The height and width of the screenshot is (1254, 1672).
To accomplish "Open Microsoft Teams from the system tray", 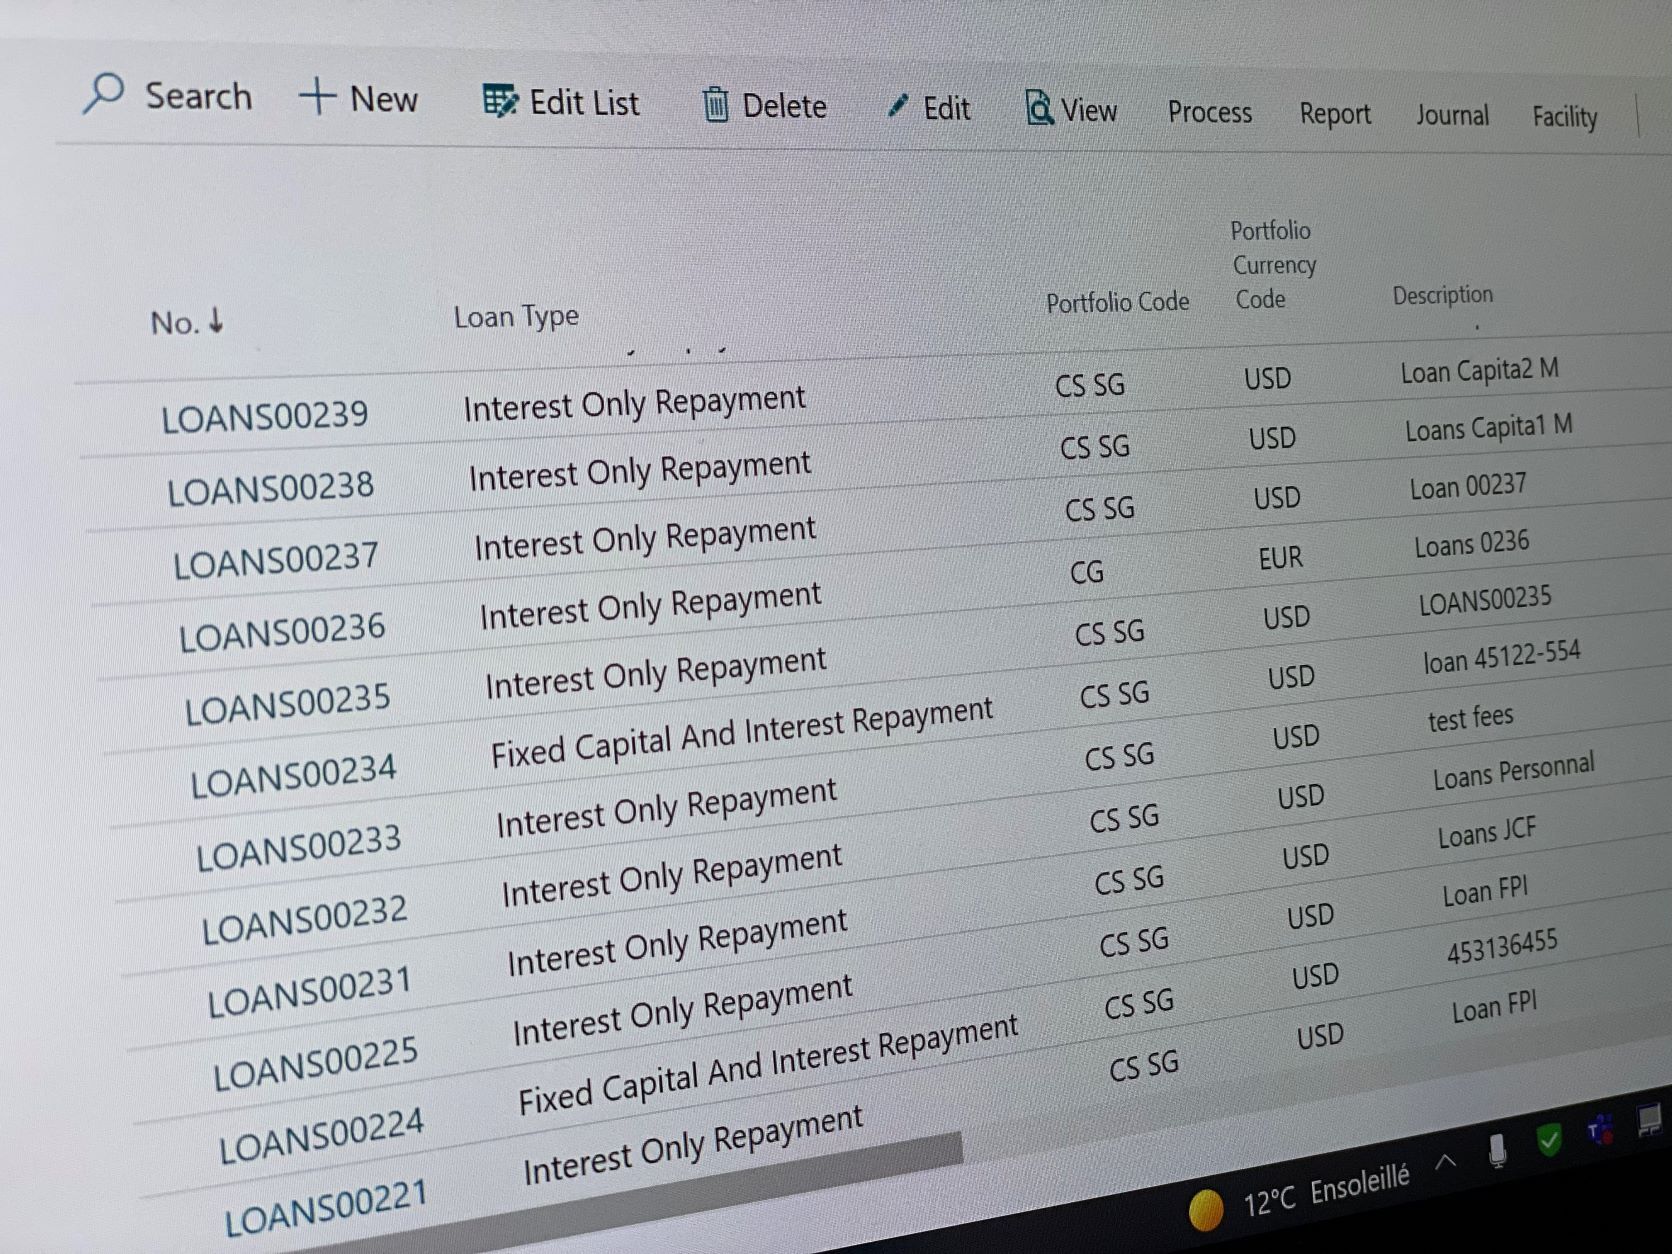I will point(1600,1129).
